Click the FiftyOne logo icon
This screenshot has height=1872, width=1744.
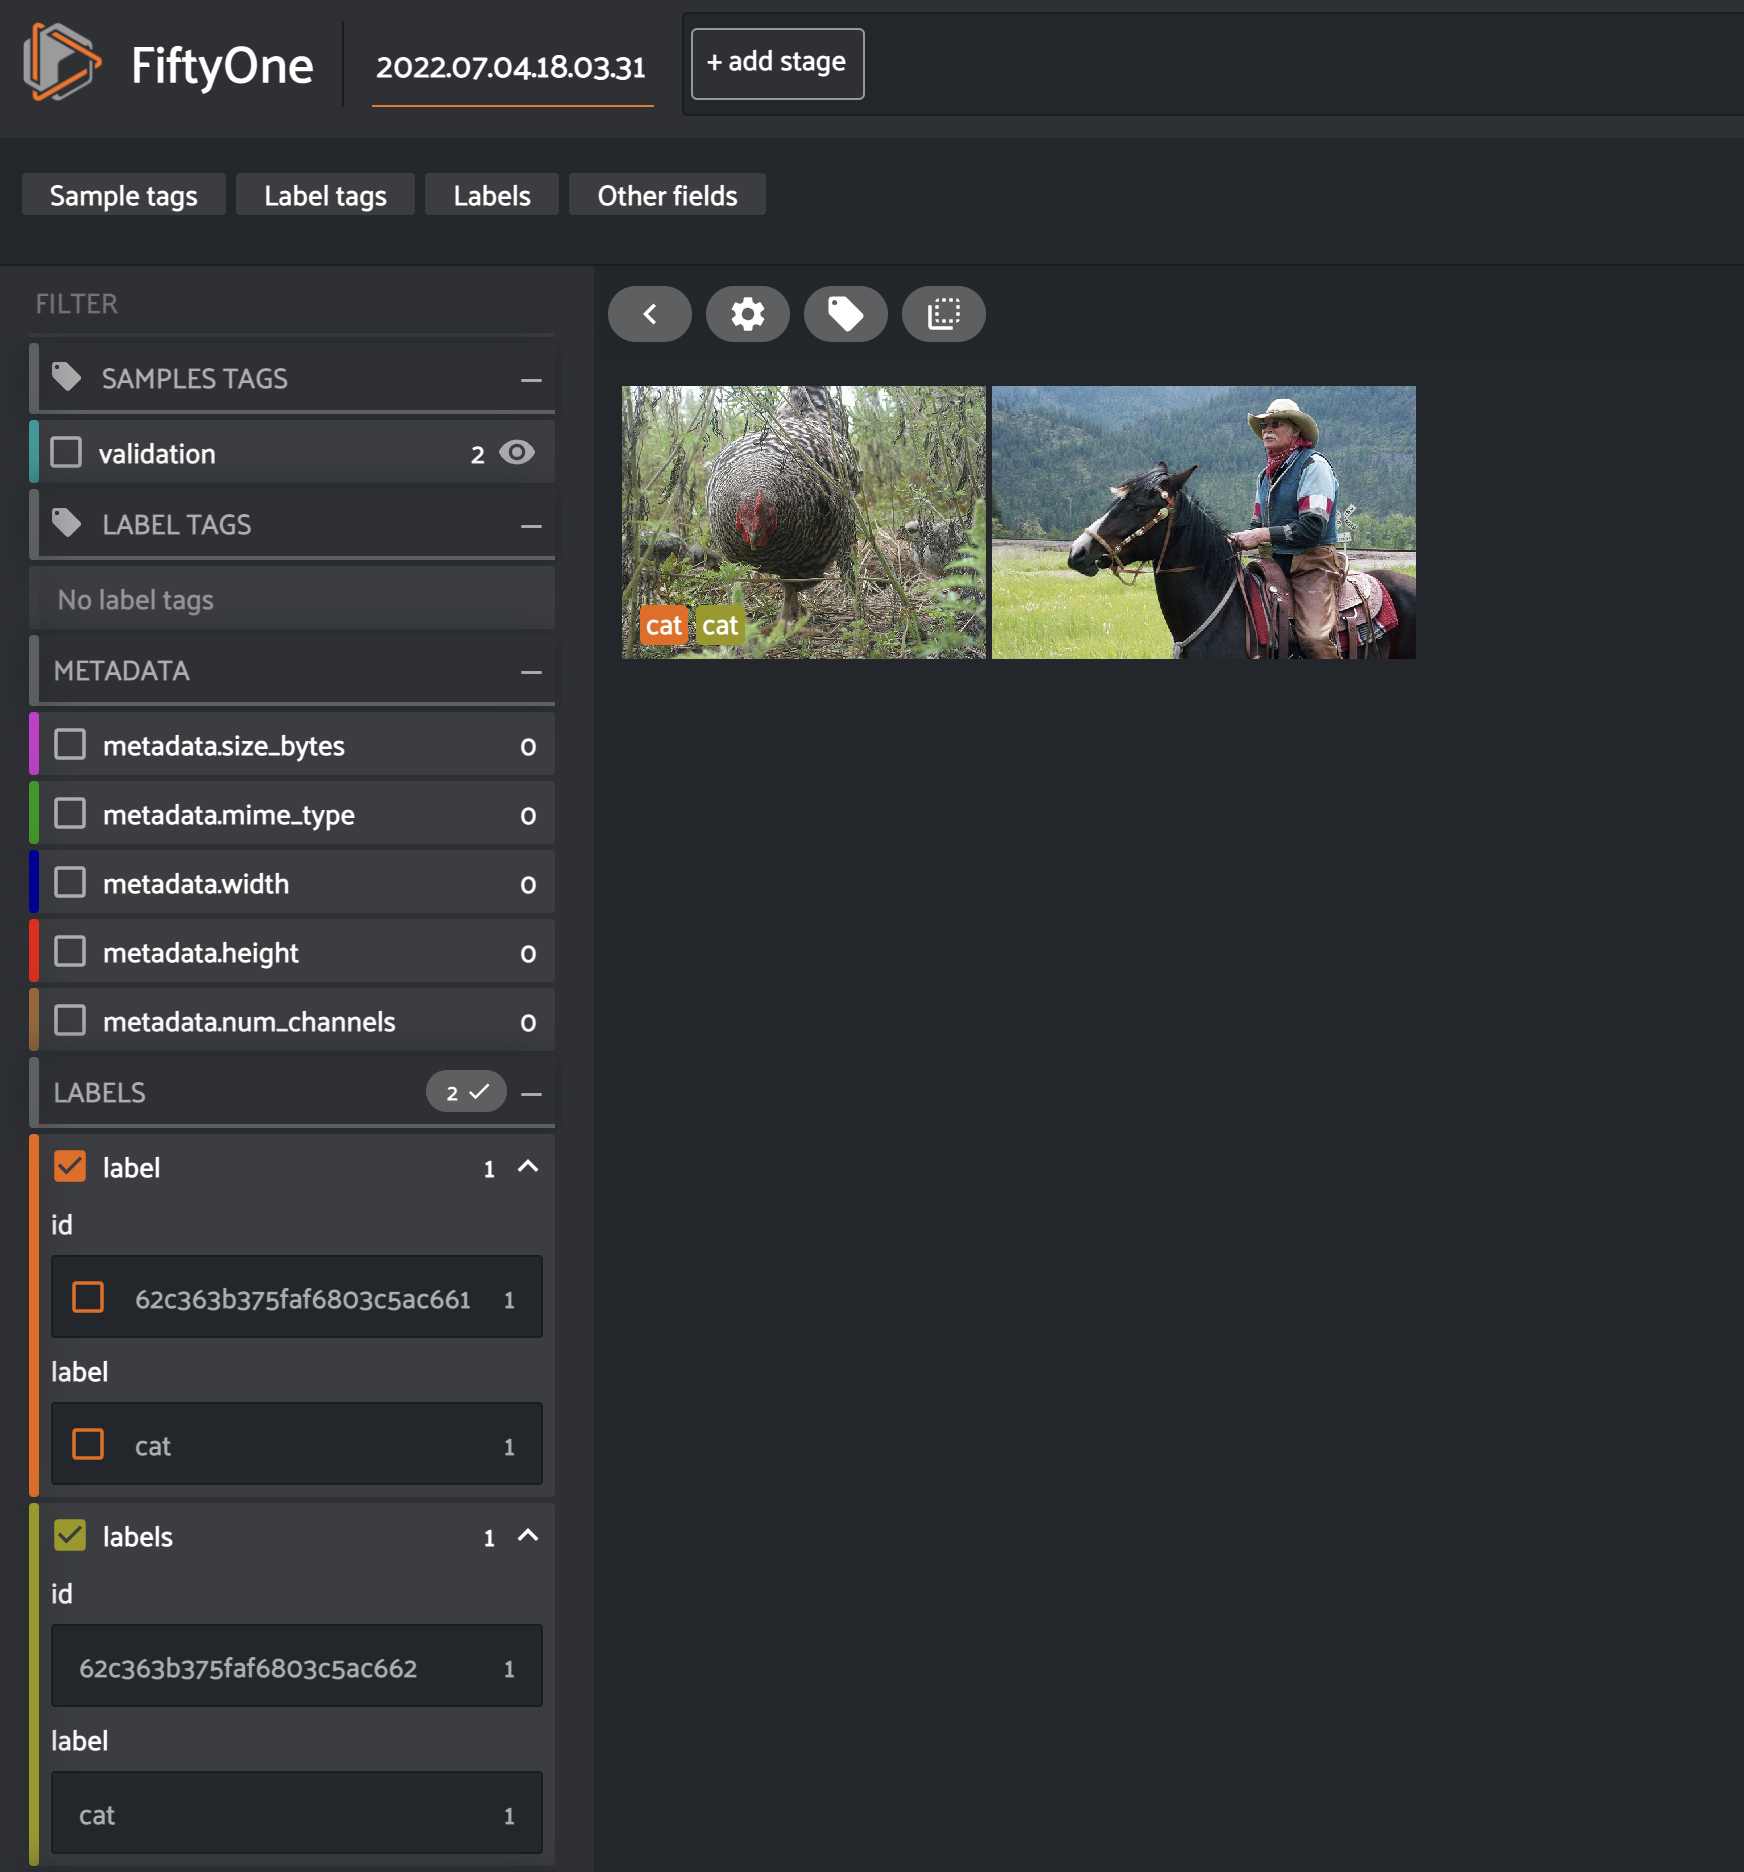61,63
